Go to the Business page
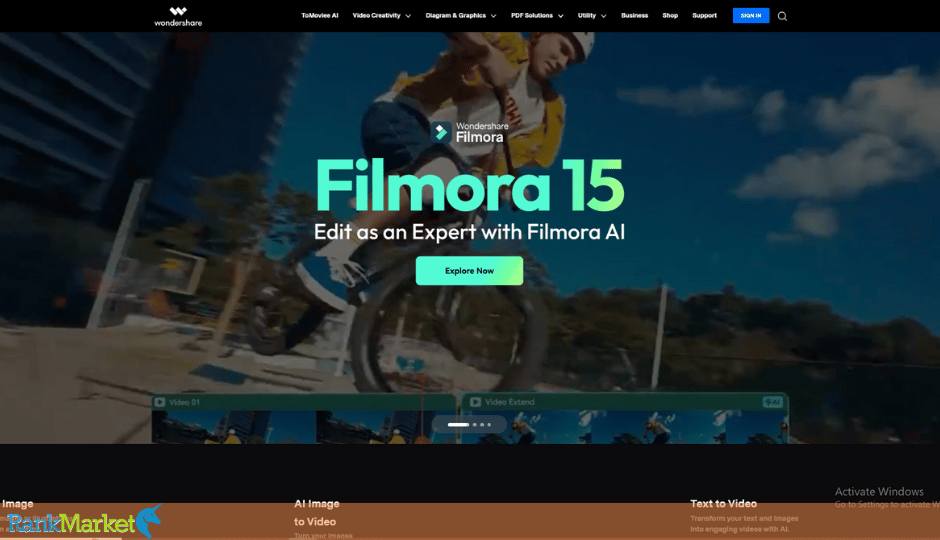Screen dimensions: 940x540 (x=634, y=16)
